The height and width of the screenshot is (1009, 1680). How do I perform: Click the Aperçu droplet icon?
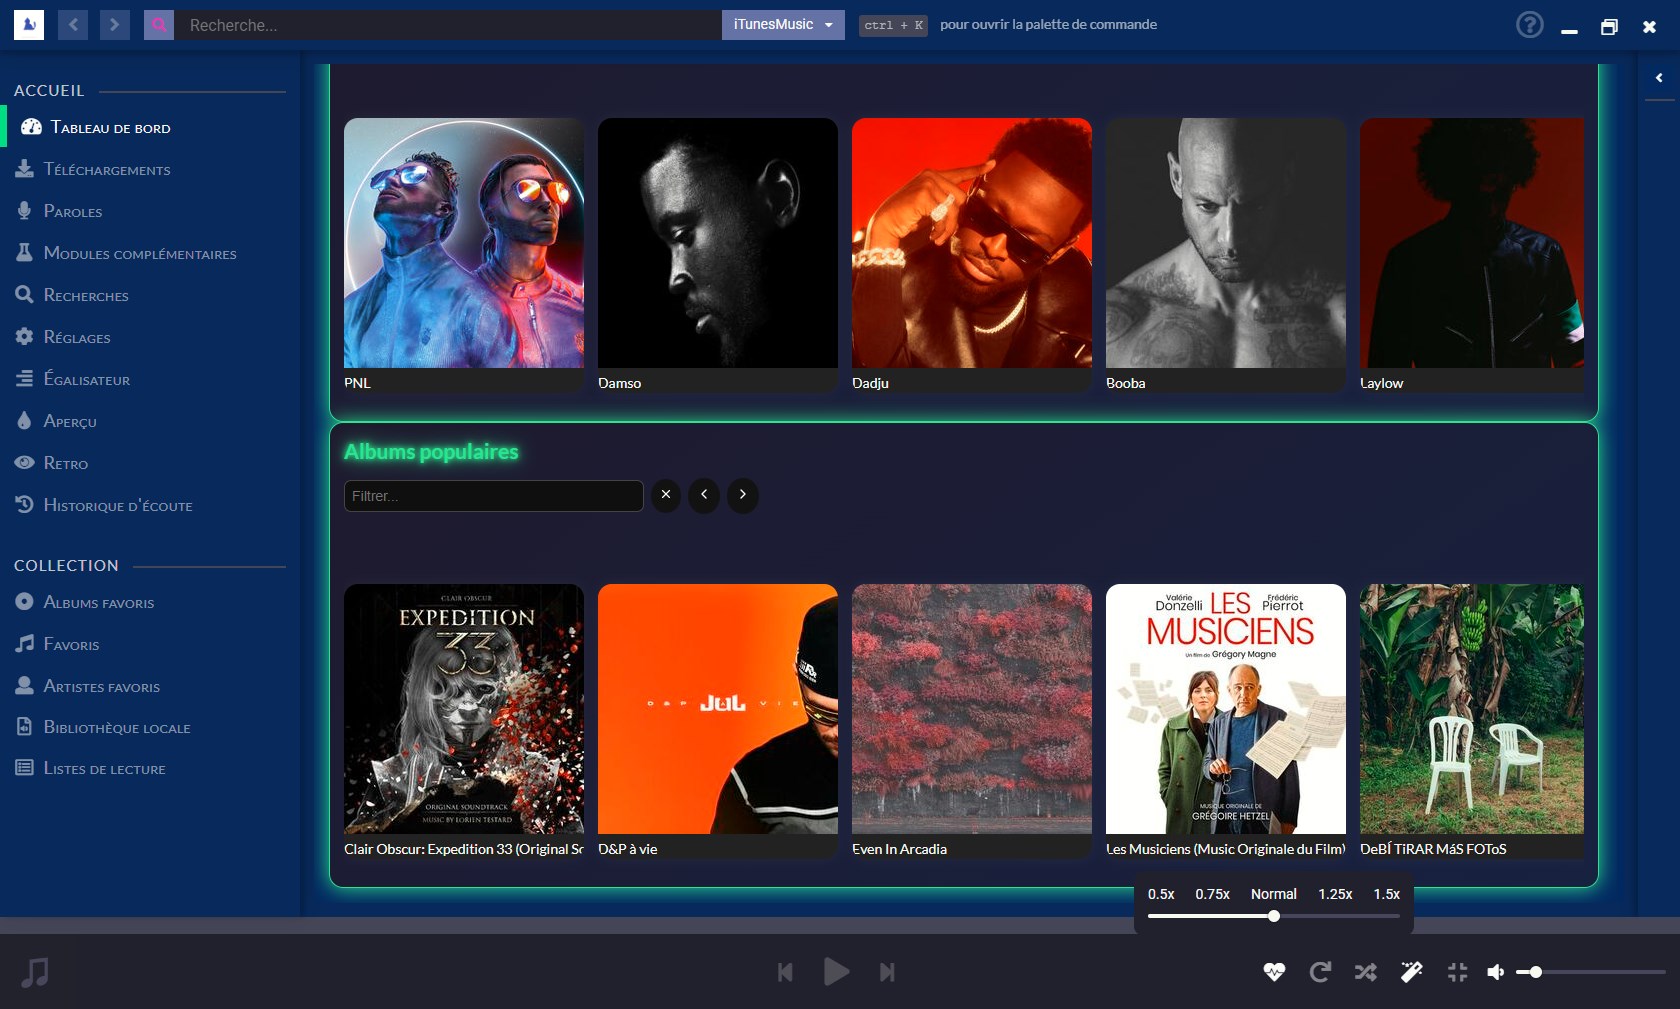pyautogui.click(x=25, y=421)
